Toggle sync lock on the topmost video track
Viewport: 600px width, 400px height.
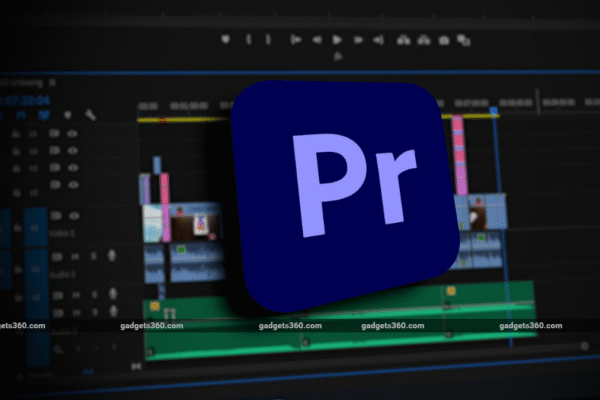[x=54, y=133]
